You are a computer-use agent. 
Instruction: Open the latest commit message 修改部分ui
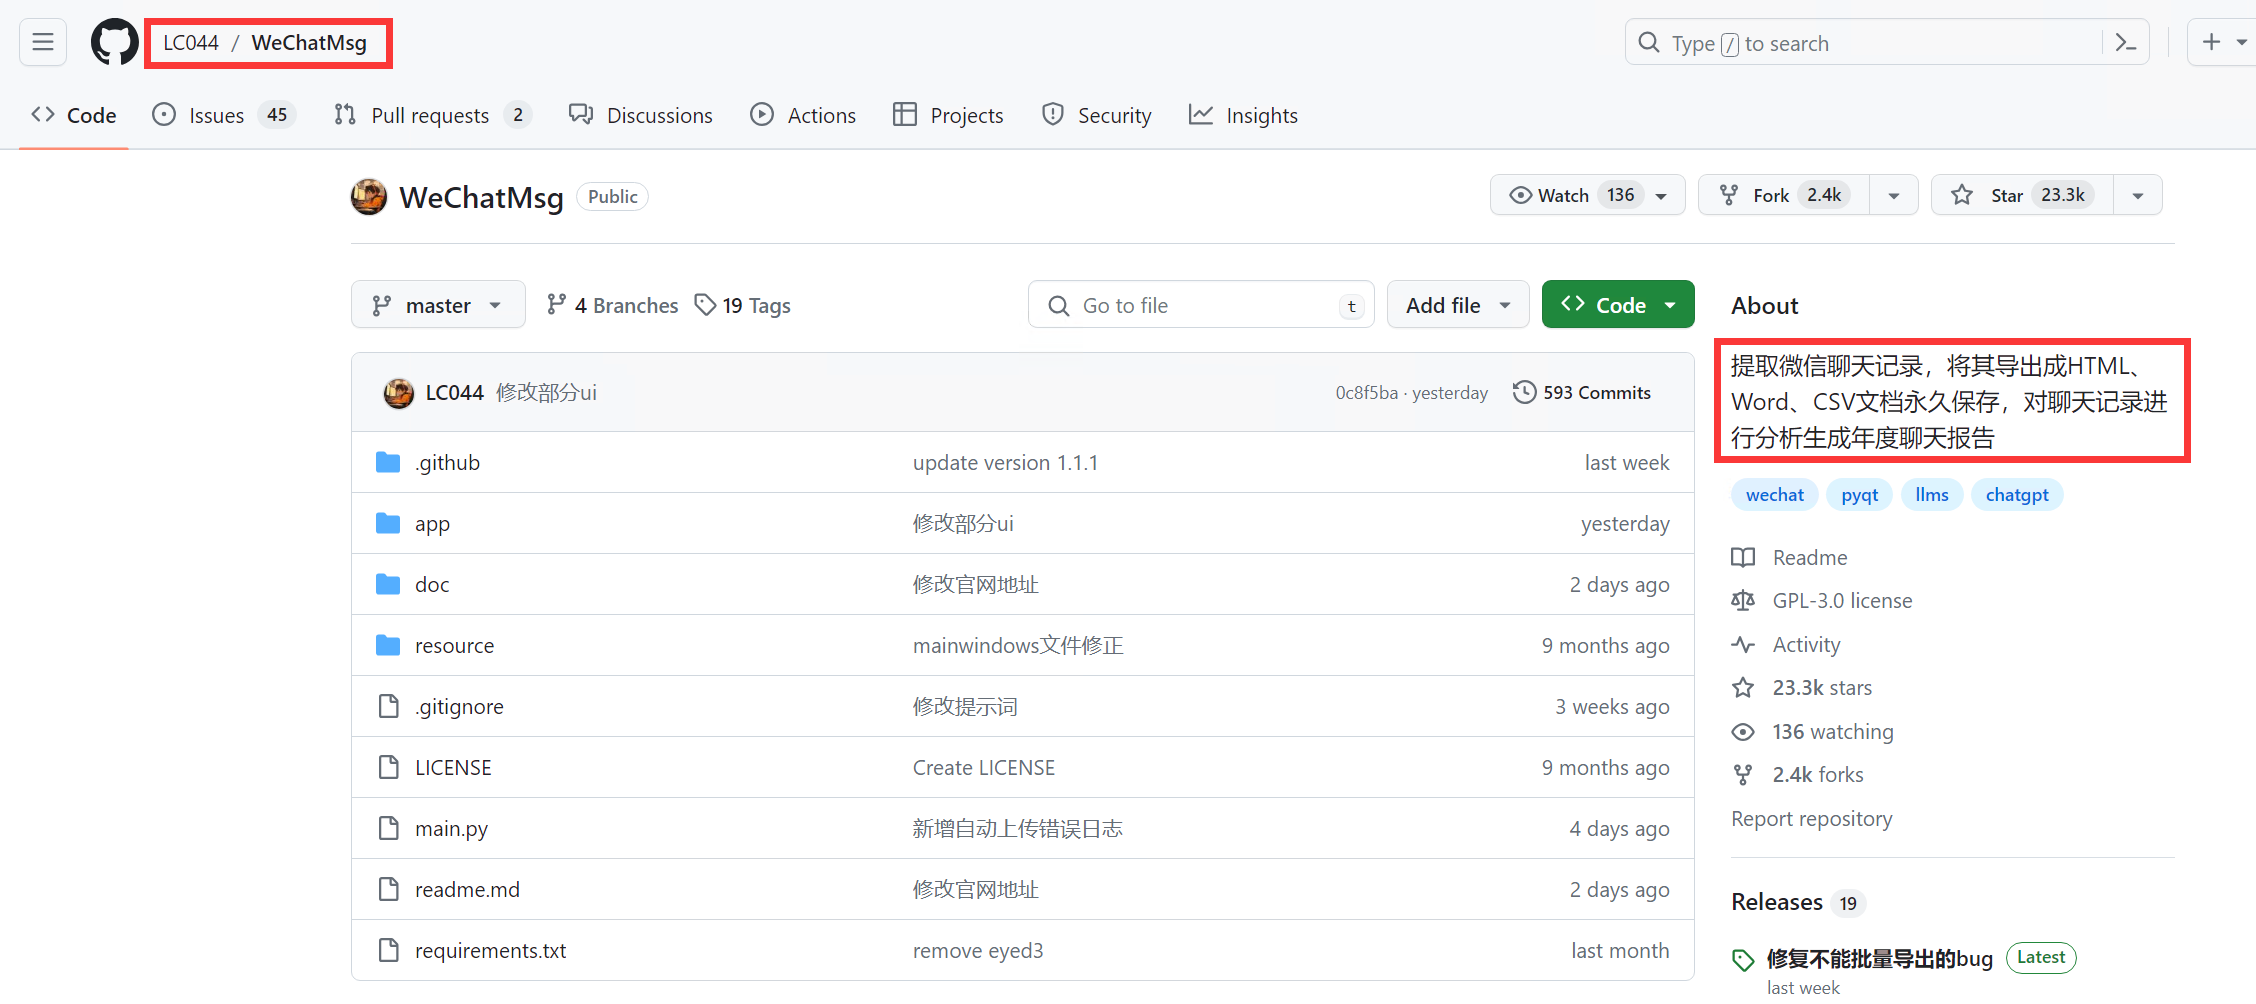(546, 393)
